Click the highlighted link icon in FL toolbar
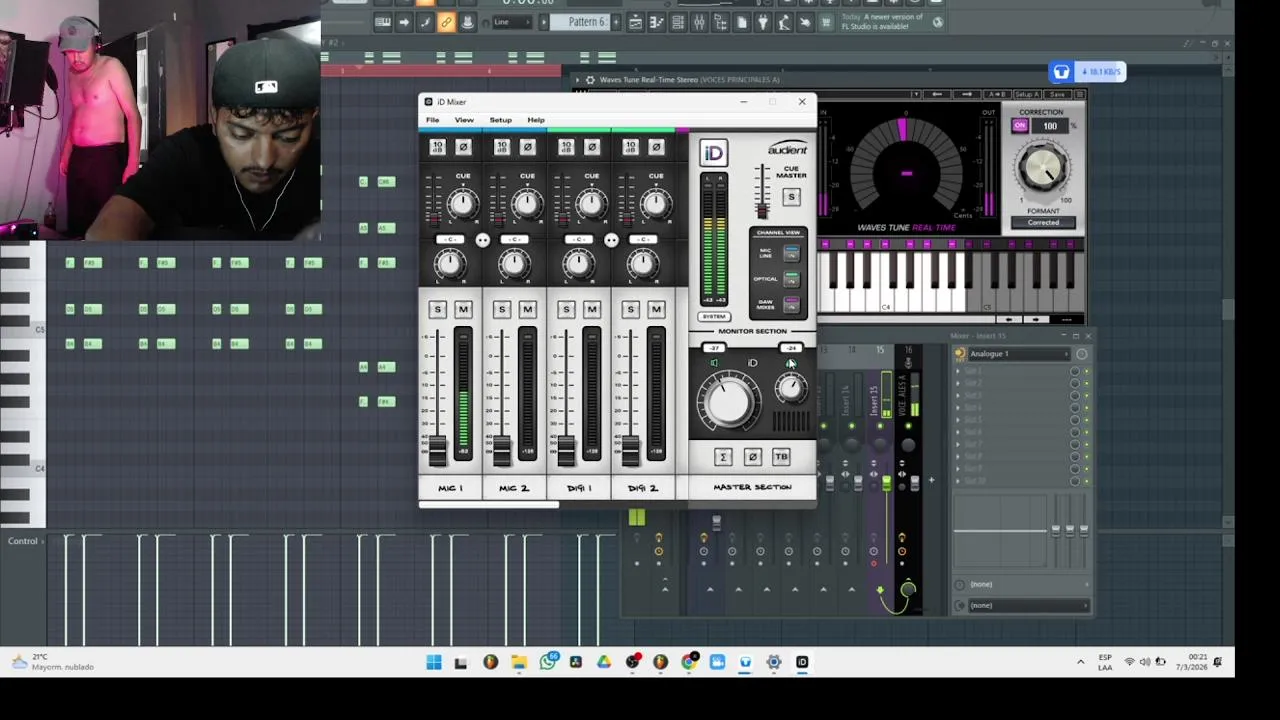 coord(446,22)
